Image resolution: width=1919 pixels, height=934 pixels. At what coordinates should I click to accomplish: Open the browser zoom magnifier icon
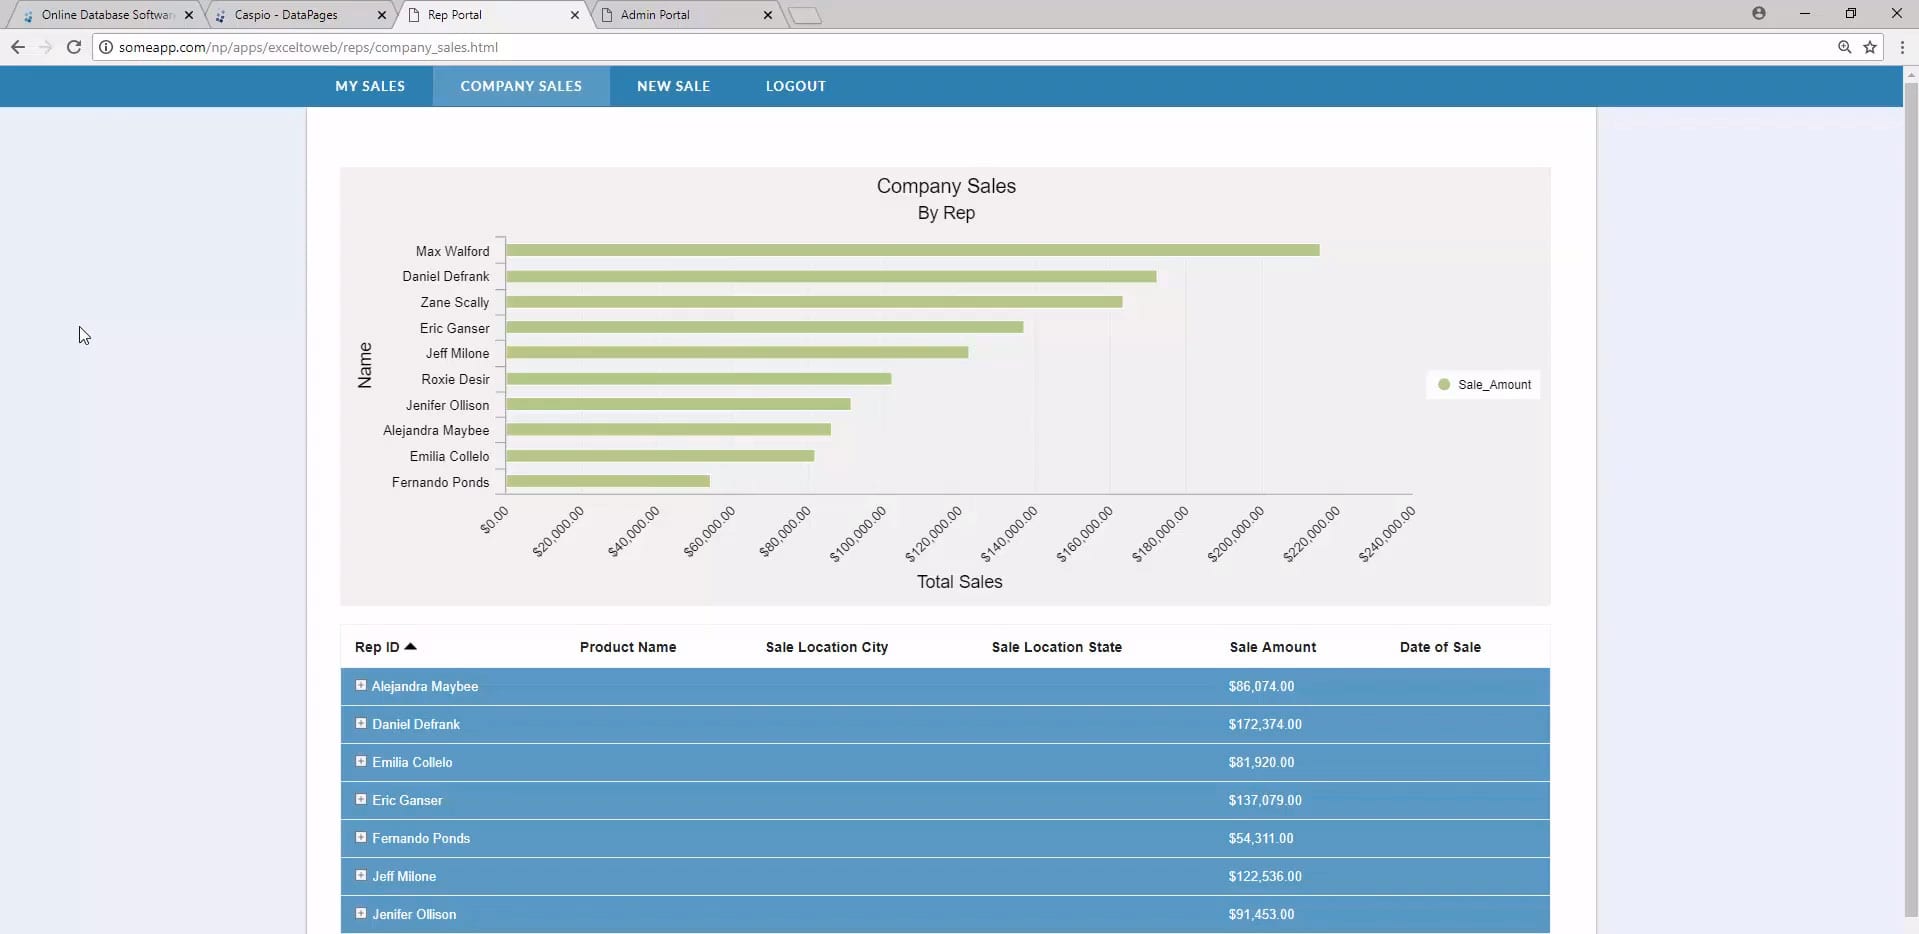(1844, 47)
